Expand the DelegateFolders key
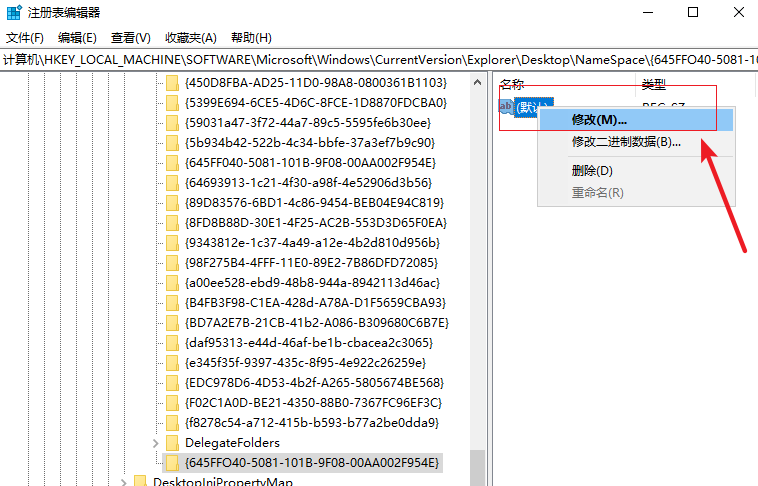Viewport: 758px width, 486px height. point(154,442)
